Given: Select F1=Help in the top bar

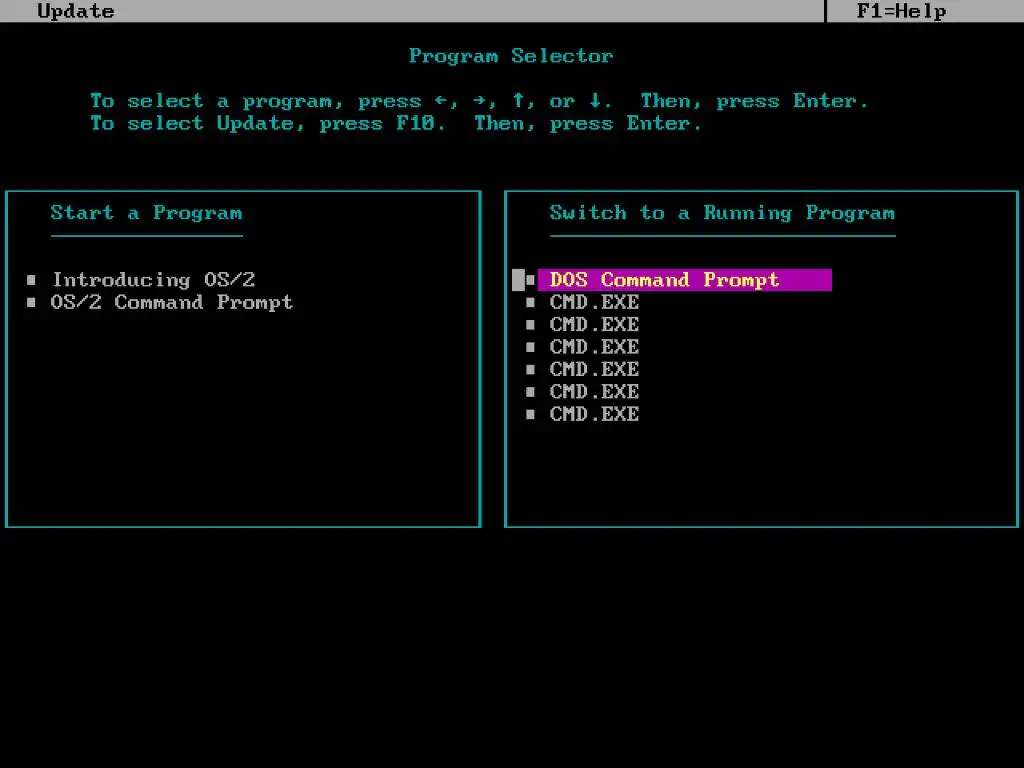Looking at the screenshot, I should pos(901,11).
